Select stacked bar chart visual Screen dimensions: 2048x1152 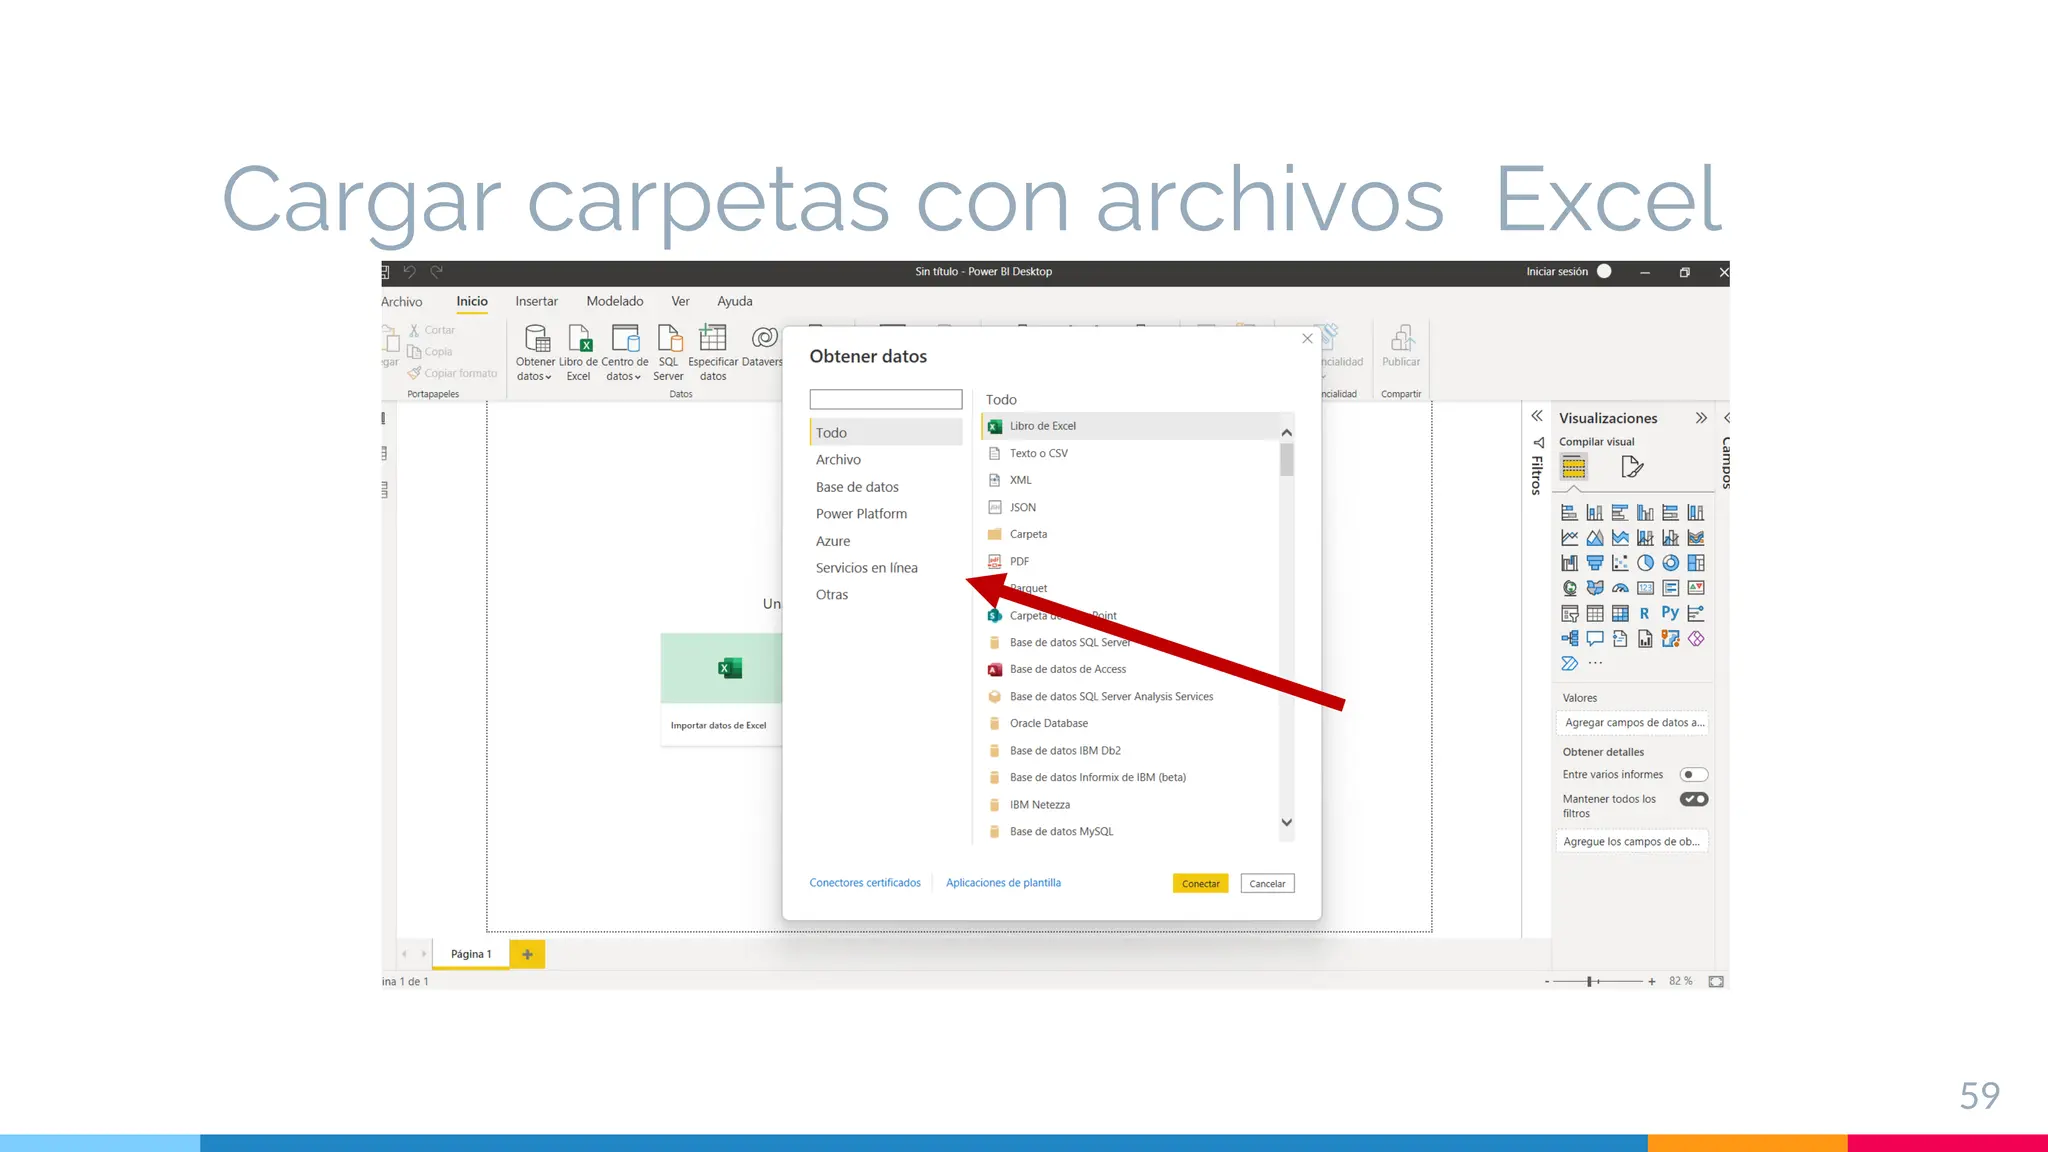point(1570,513)
